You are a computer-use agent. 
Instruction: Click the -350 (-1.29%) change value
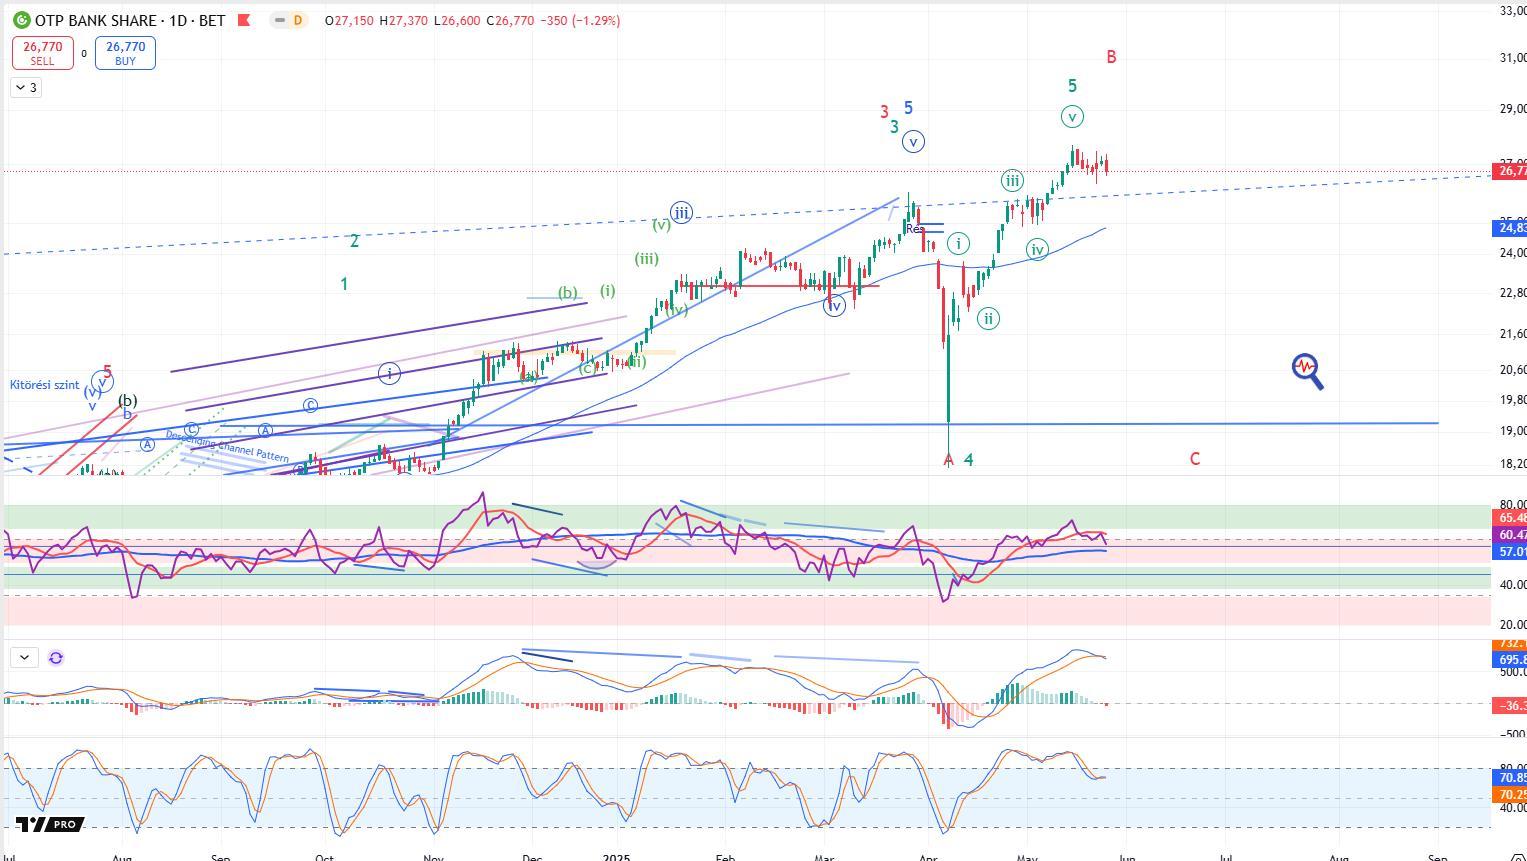(580, 20)
